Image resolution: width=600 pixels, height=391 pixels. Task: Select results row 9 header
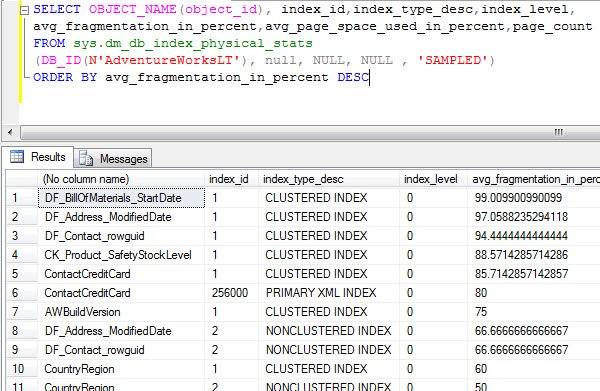pos(22,350)
